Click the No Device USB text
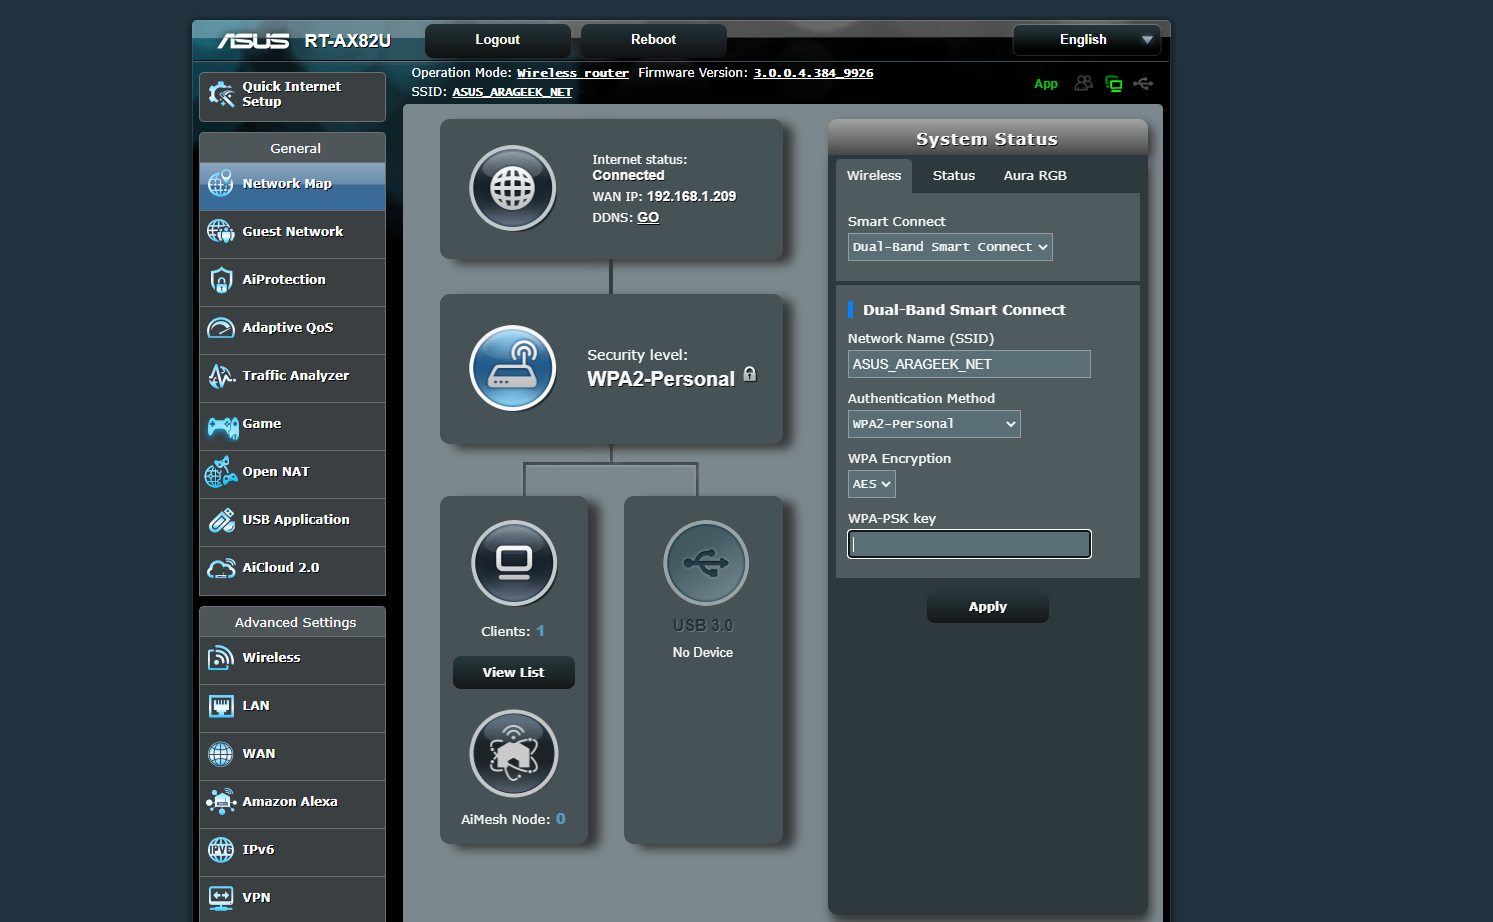 pos(703,652)
